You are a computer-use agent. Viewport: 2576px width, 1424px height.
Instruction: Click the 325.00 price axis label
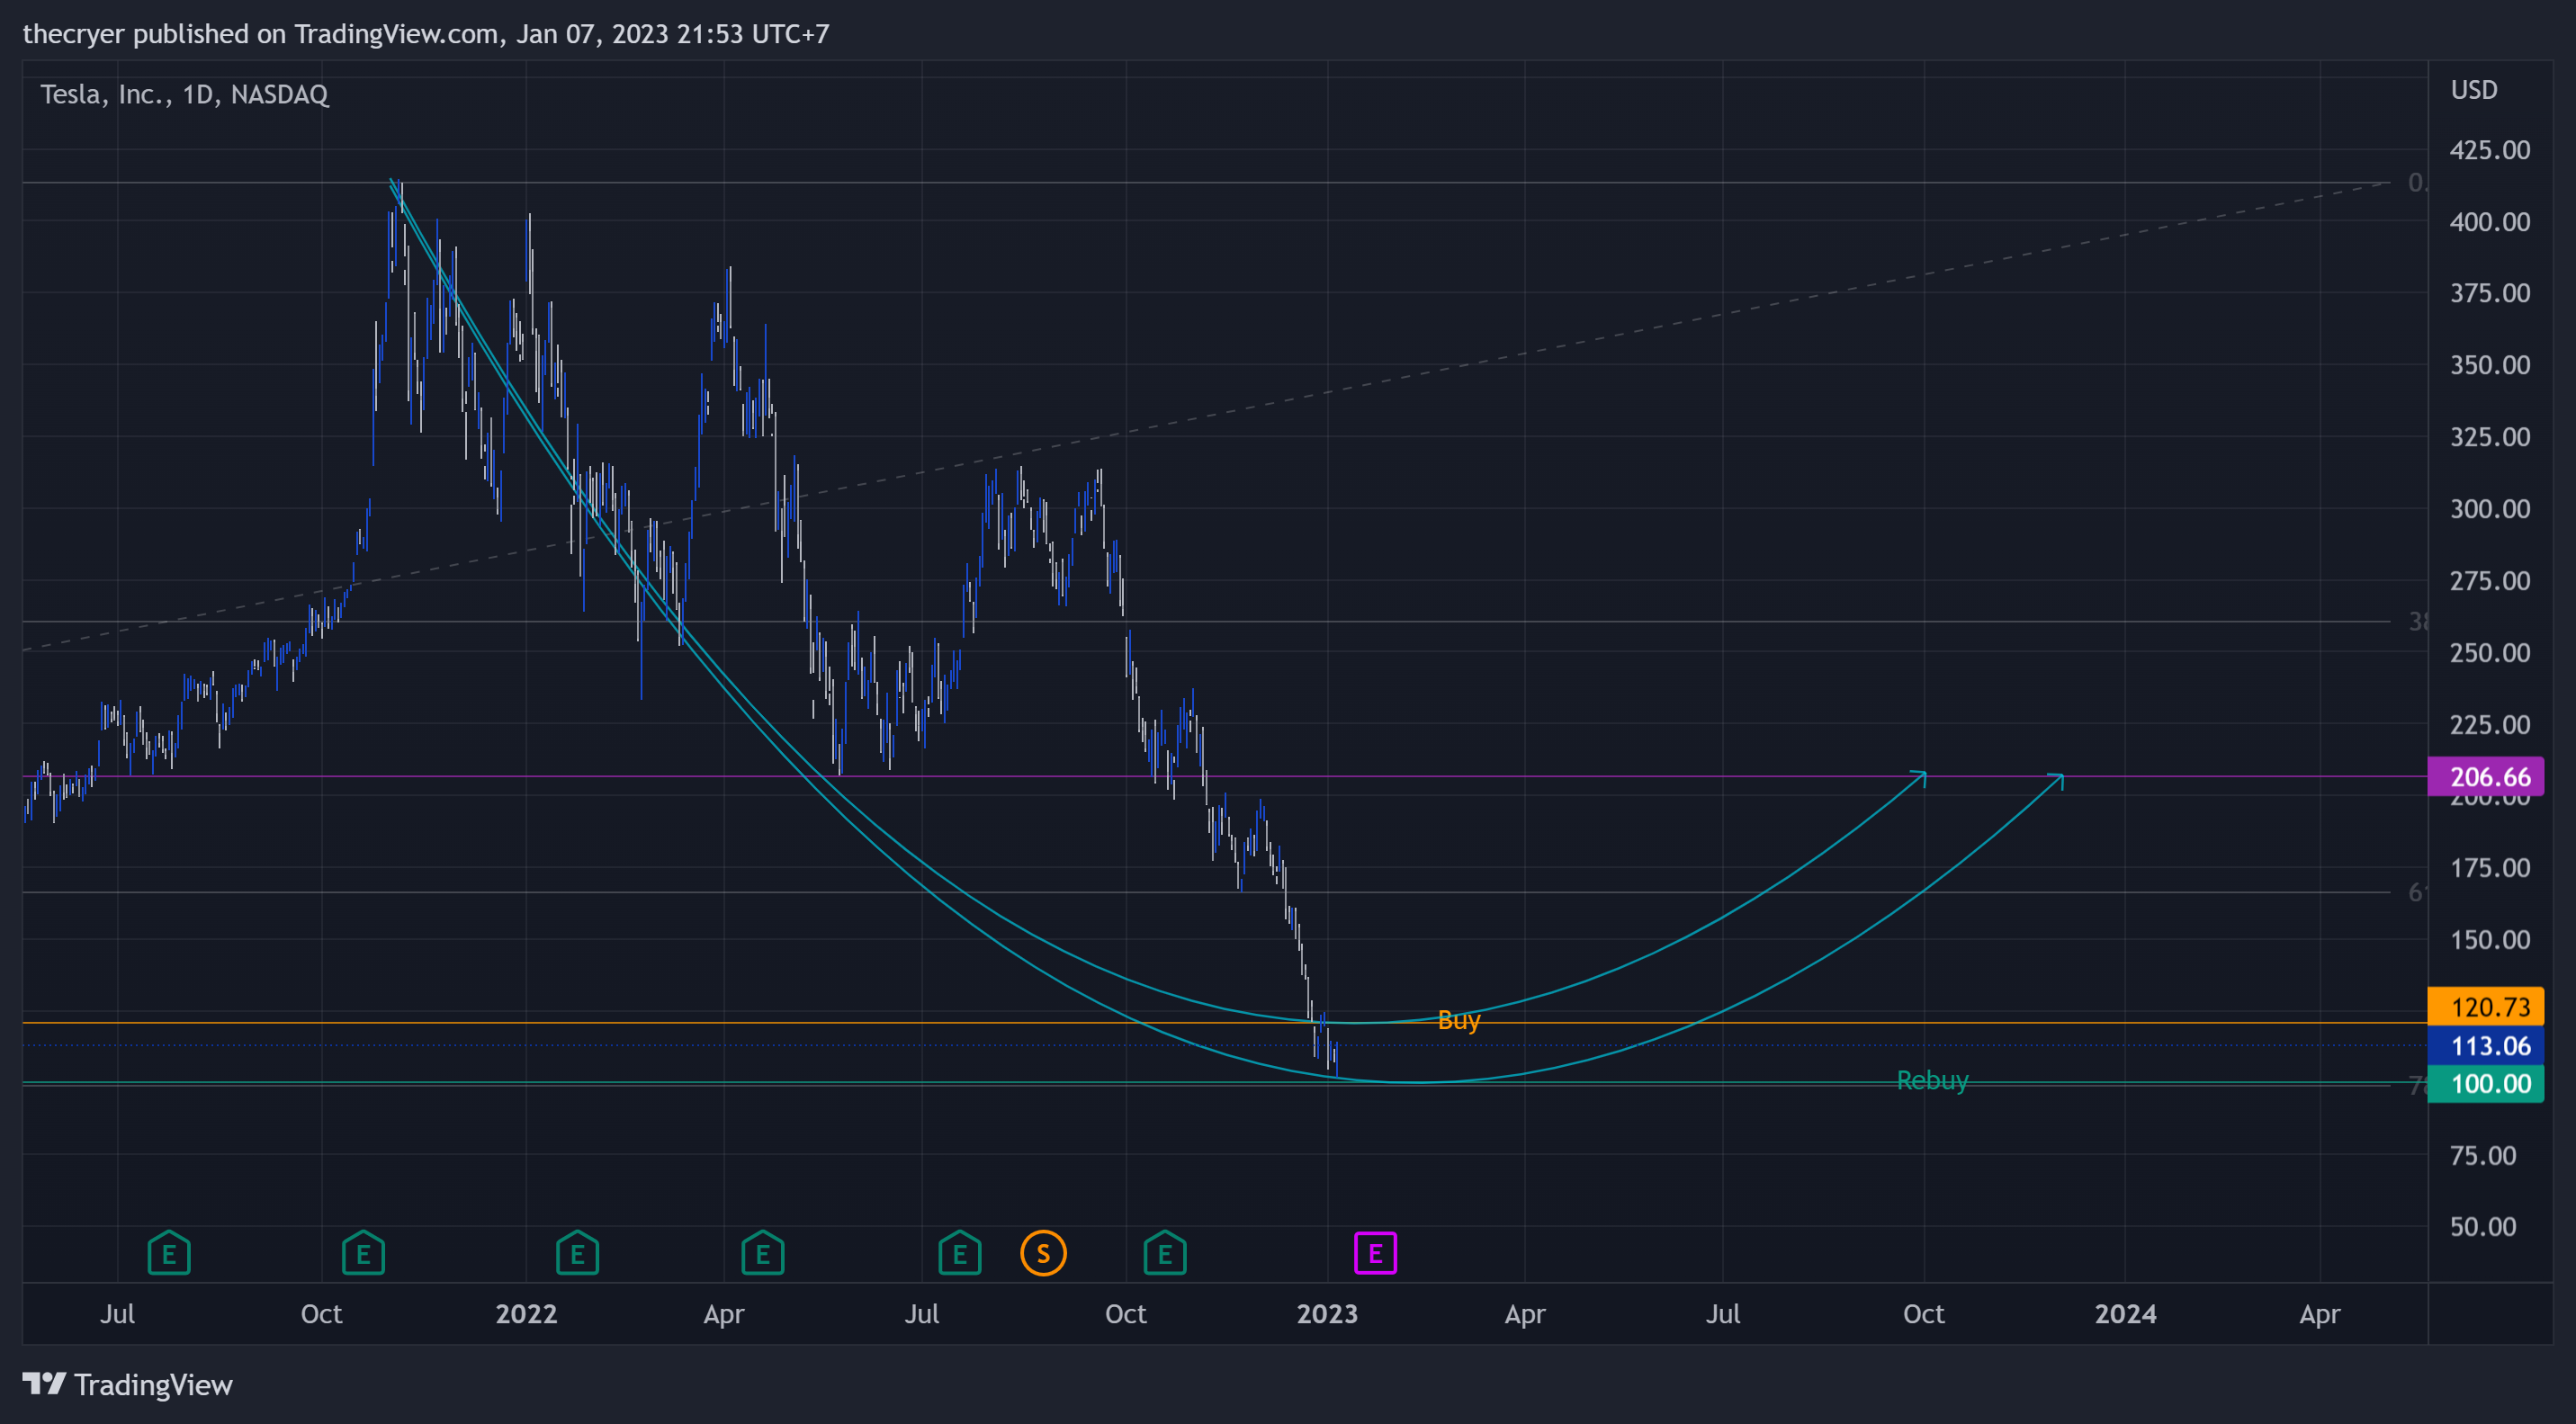coord(2489,436)
